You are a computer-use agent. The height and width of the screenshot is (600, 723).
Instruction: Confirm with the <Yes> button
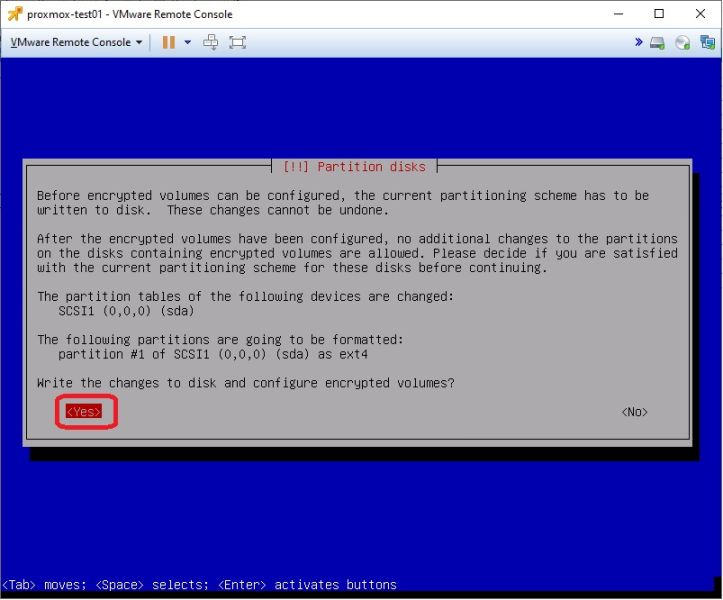(84, 412)
